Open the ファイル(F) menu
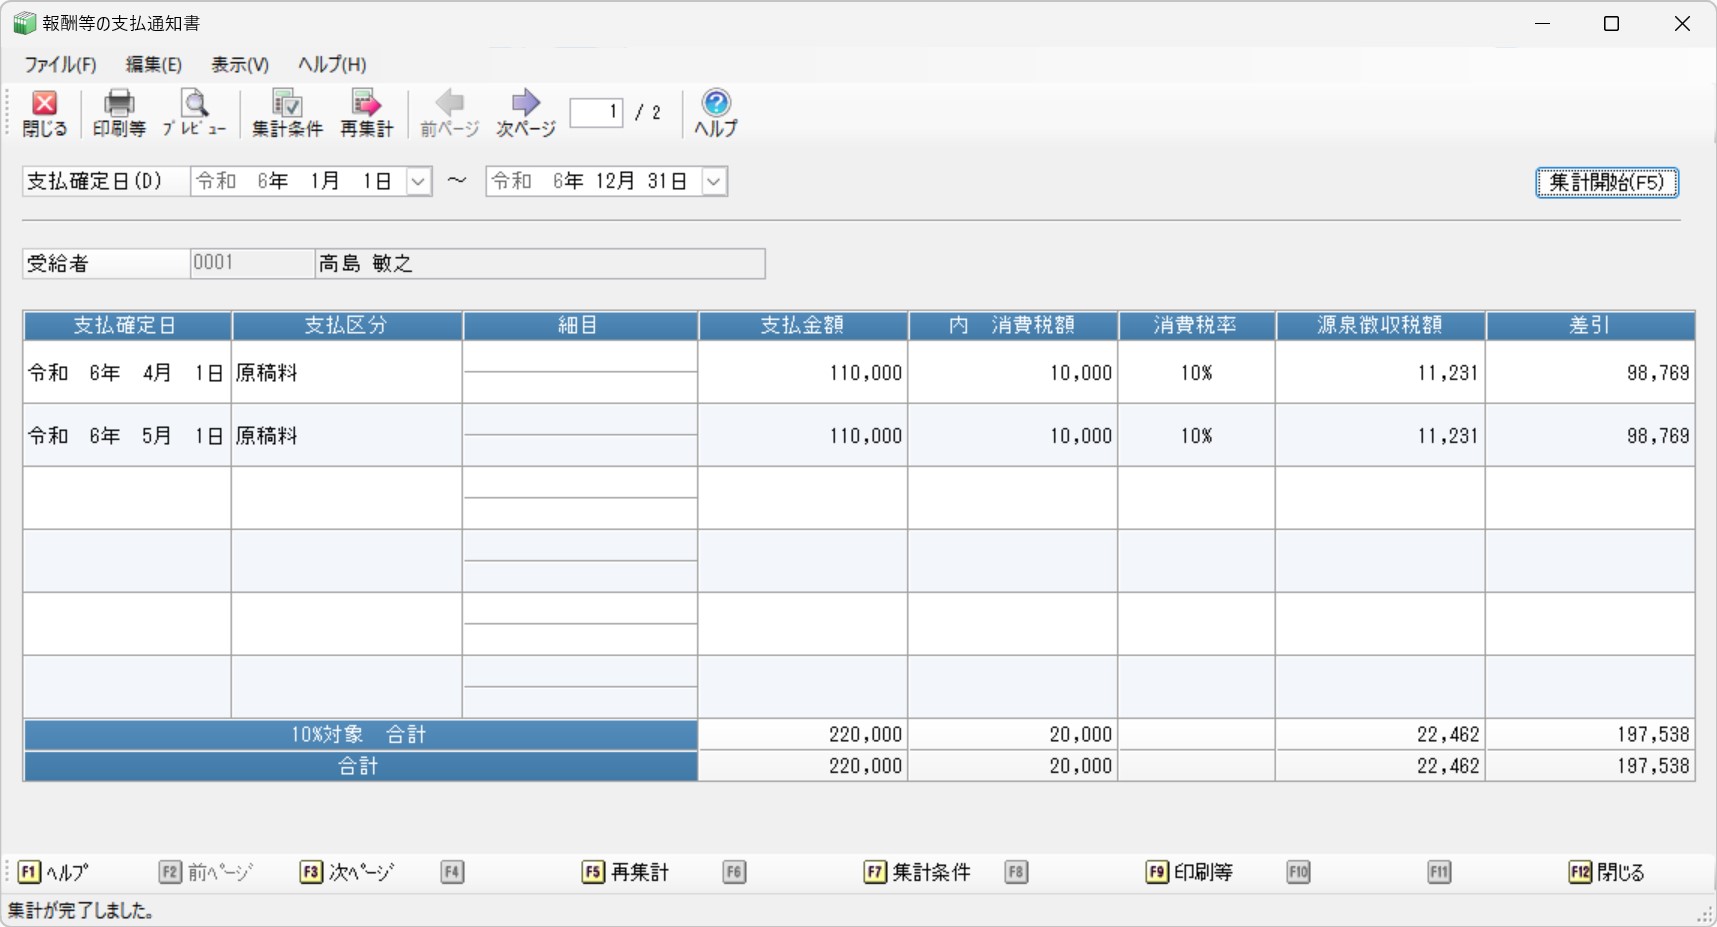1717x927 pixels. click(x=60, y=65)
